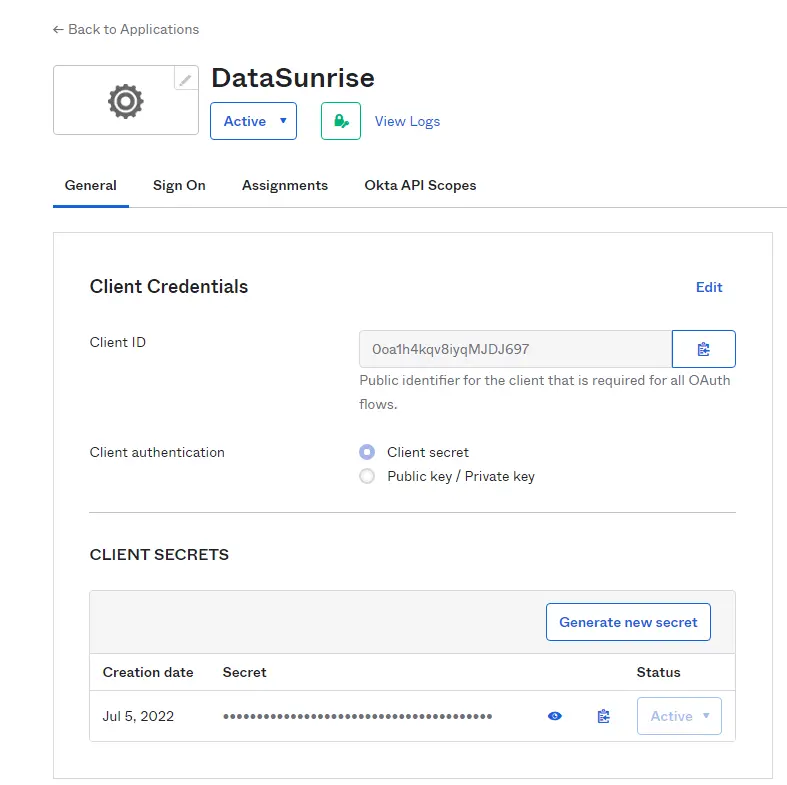Viewport: 787px width, 785px height.
Task: Click the green key provisioning icon
Action: [340, 121]
